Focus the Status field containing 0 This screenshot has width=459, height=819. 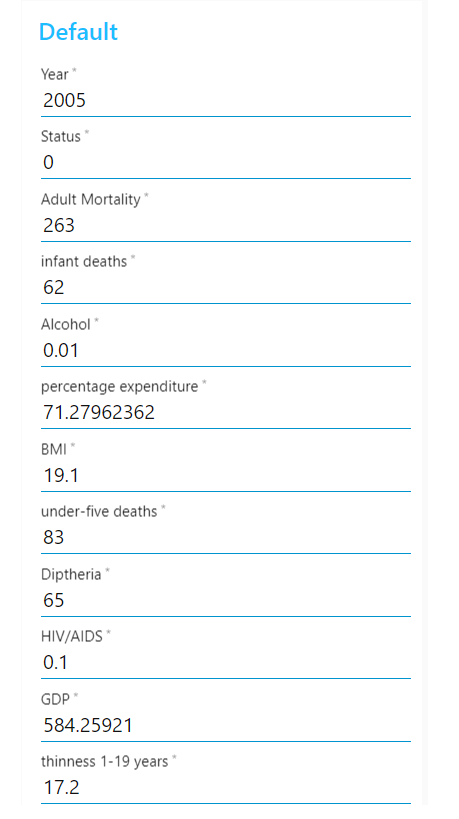pos(226,162)
